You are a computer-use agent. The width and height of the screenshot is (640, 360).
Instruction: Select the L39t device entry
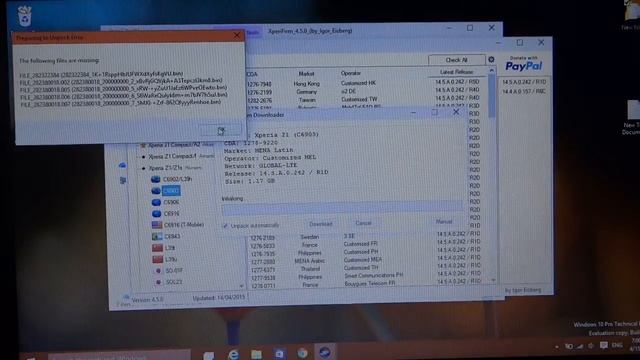point(164,248)
